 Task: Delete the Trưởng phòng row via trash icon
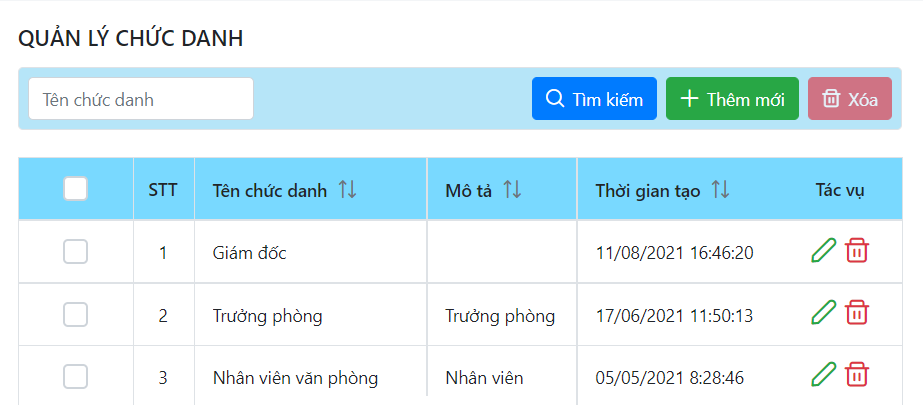pyautogui.click(x=857, y=313)
